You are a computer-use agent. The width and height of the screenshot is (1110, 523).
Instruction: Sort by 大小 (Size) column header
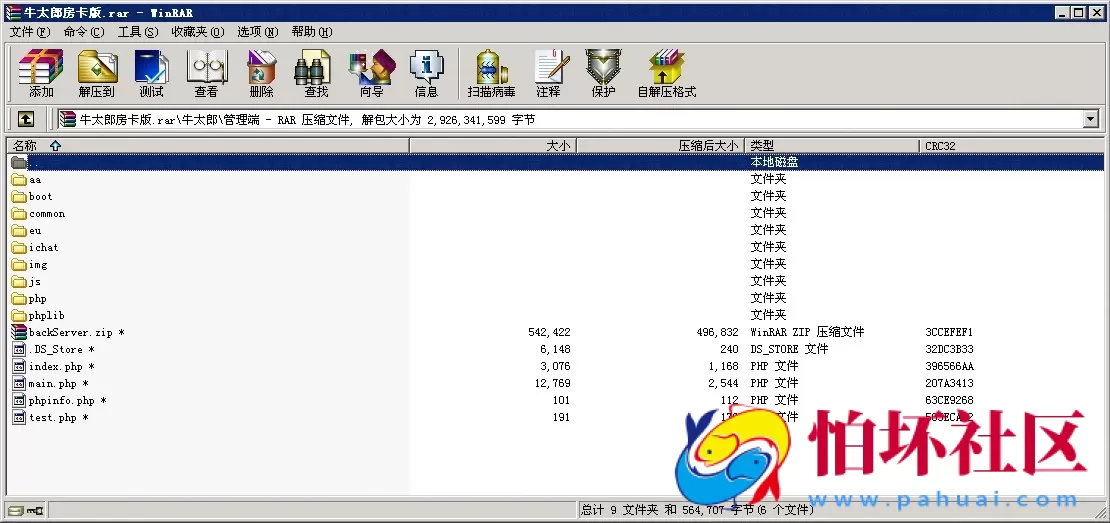click(493, 146)
